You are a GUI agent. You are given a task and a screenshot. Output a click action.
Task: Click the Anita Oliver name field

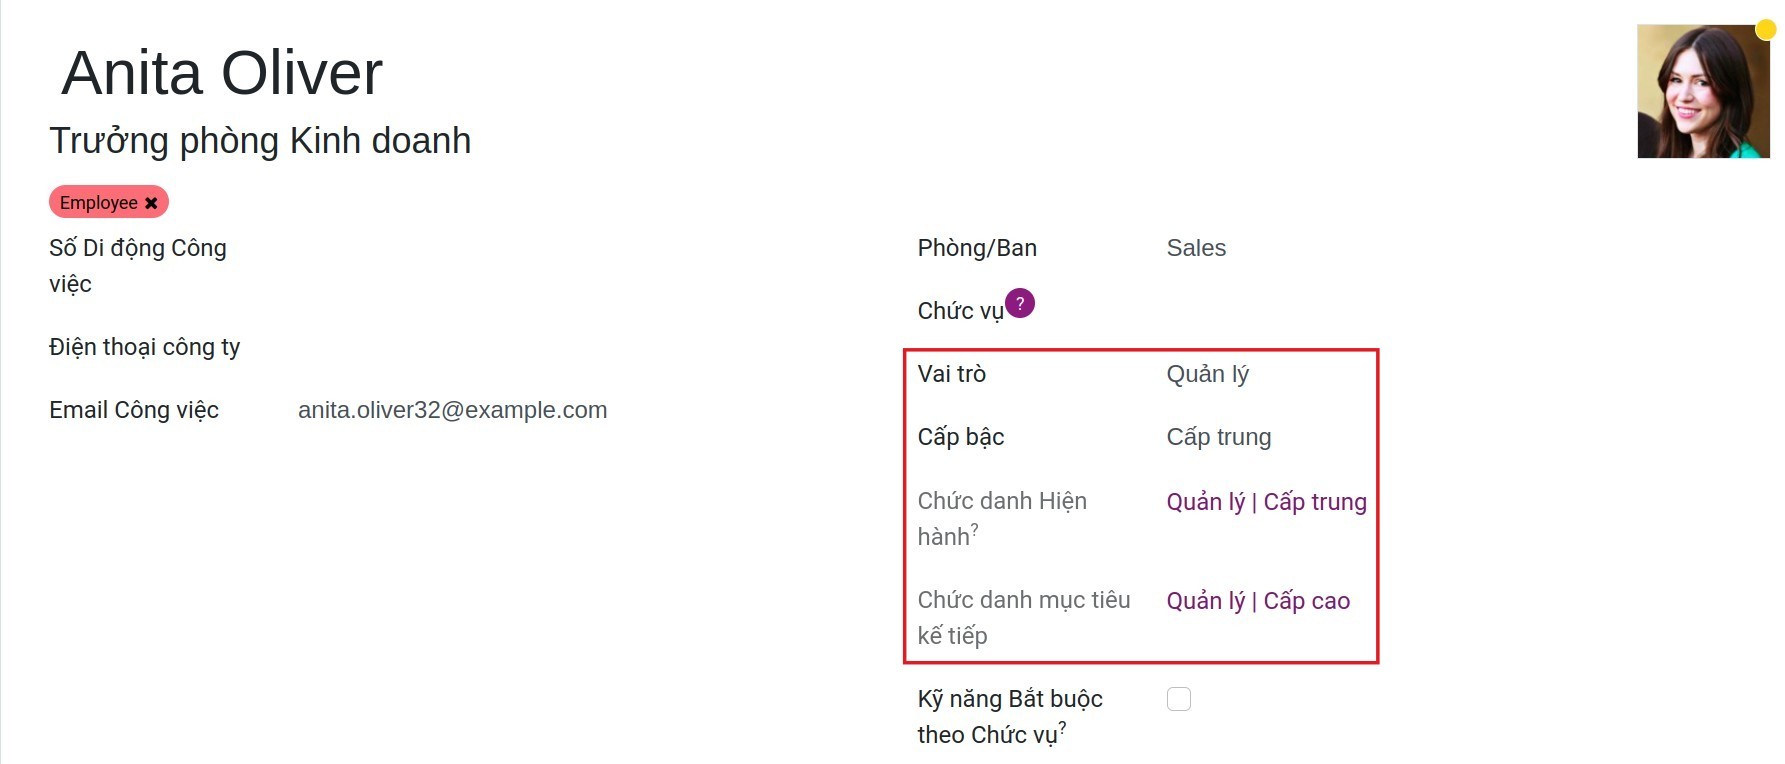click(222, 73)
